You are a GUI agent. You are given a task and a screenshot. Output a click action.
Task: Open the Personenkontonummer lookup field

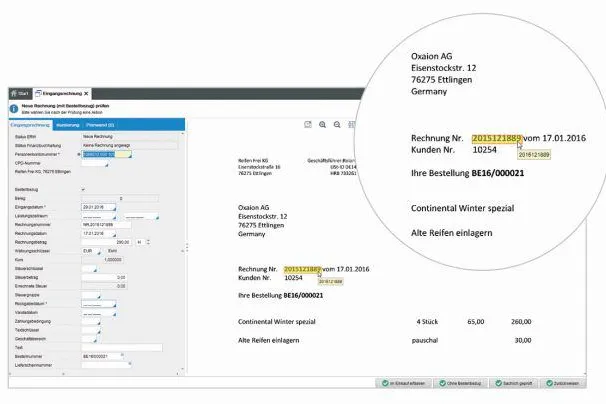click(107, 154)
